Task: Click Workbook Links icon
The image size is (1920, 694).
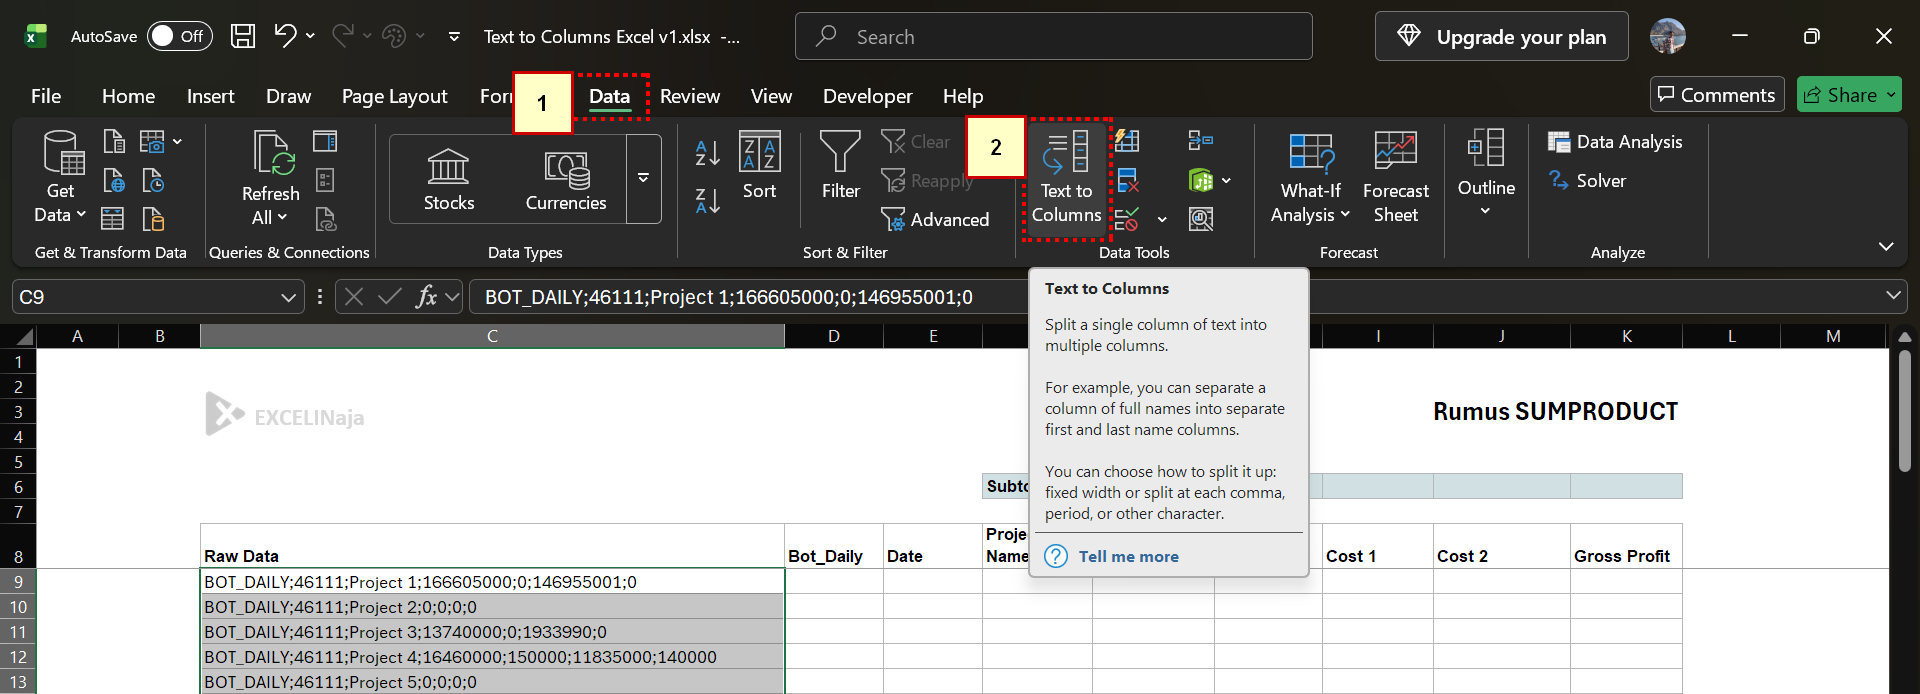Action: coord(325,219)
